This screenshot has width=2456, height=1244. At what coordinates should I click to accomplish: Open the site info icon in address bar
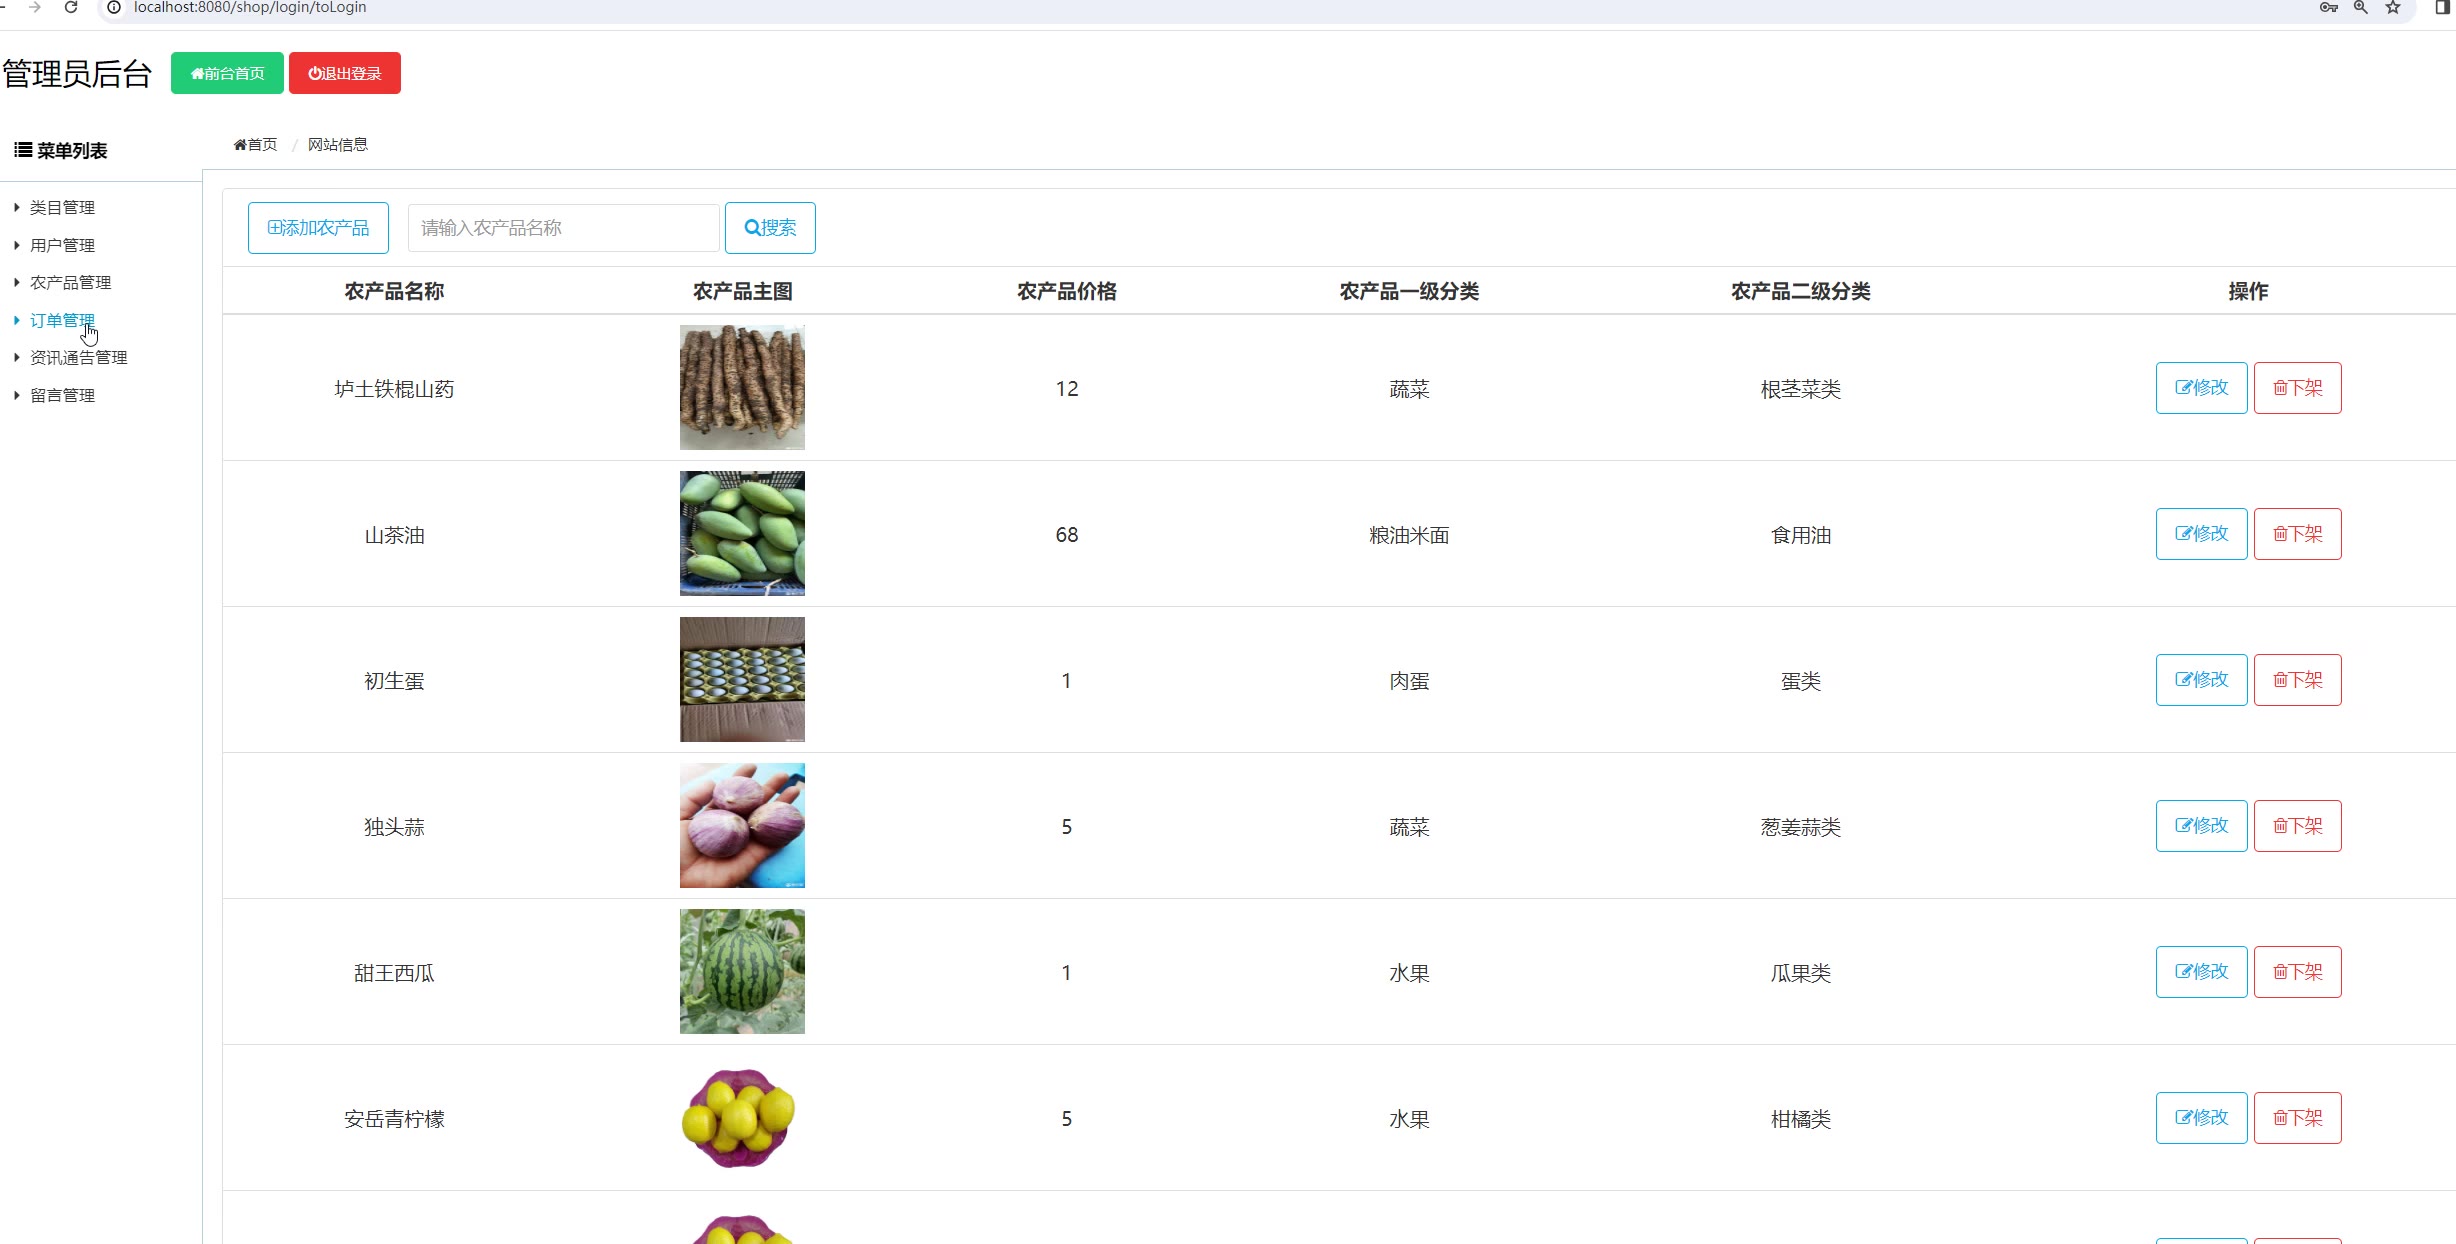(114, 7)
